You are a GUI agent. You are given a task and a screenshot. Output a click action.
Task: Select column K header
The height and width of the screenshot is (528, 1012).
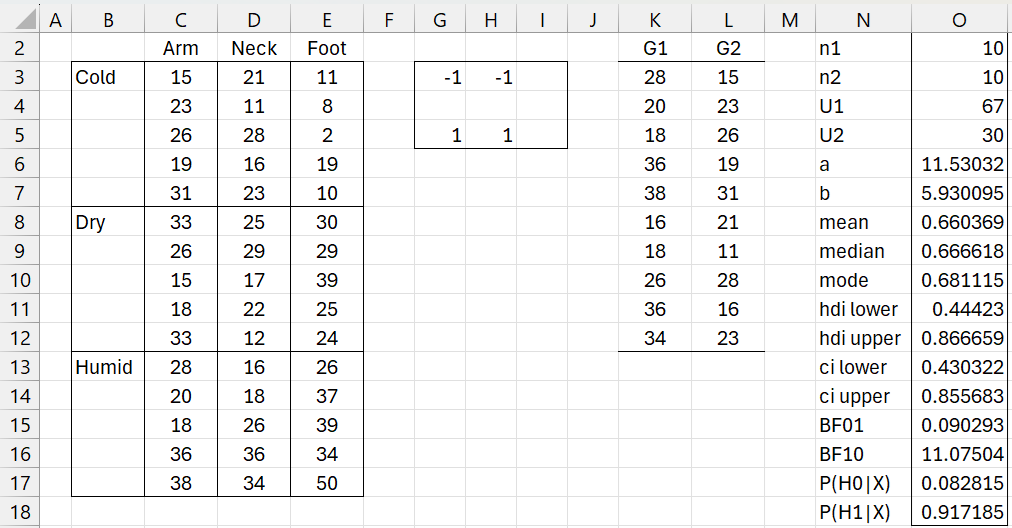pyautogui.click(x=655, y=18)
